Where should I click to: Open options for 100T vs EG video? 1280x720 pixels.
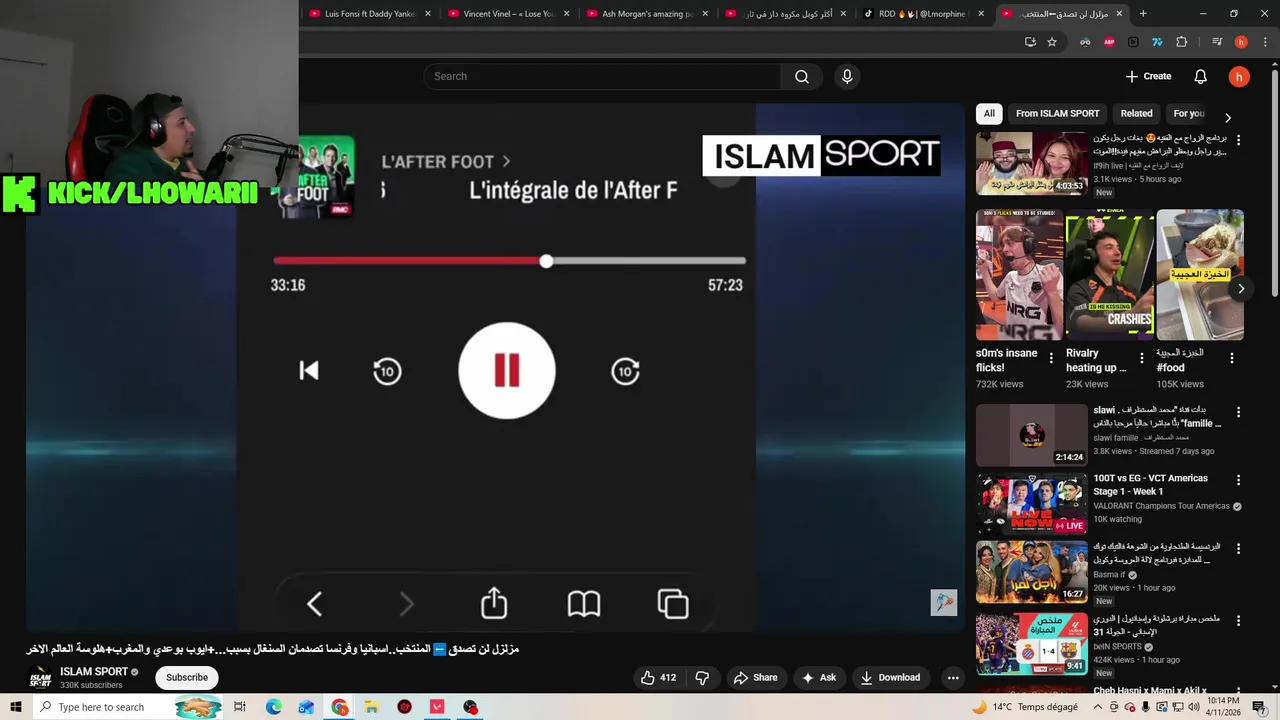1238,481
